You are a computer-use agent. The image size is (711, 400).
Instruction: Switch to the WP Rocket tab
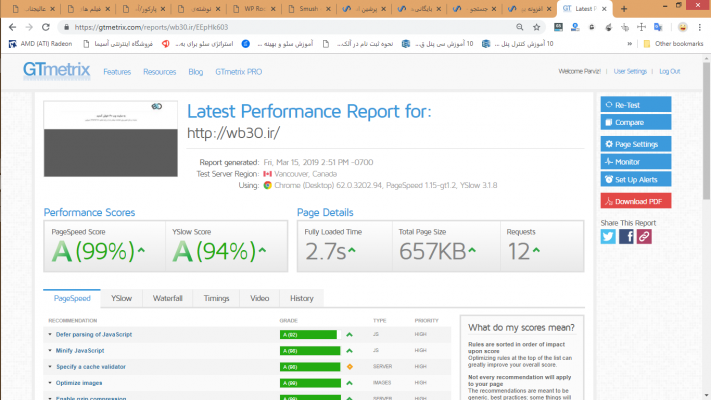255,9
